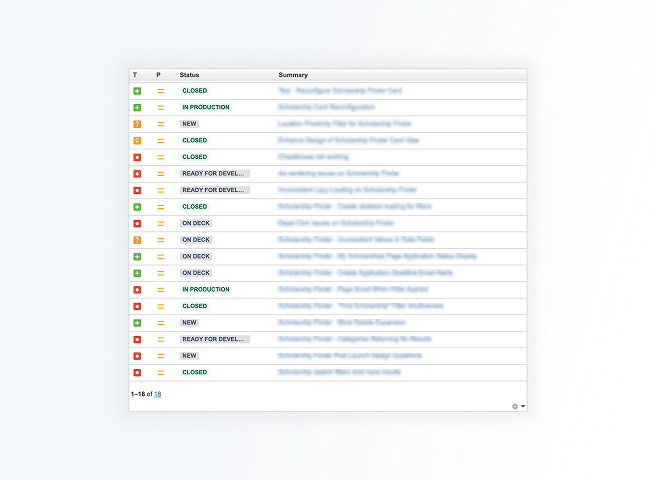The image size is (656, 480).
Task: Click the priority icon for More Details Expansion
Action: click(x=160, y=323)
